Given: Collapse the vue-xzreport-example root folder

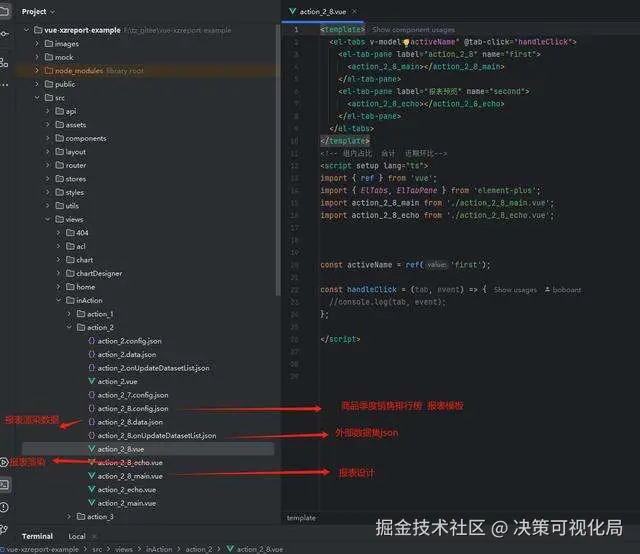Looking at the screenshot, I should coord(27,30).
